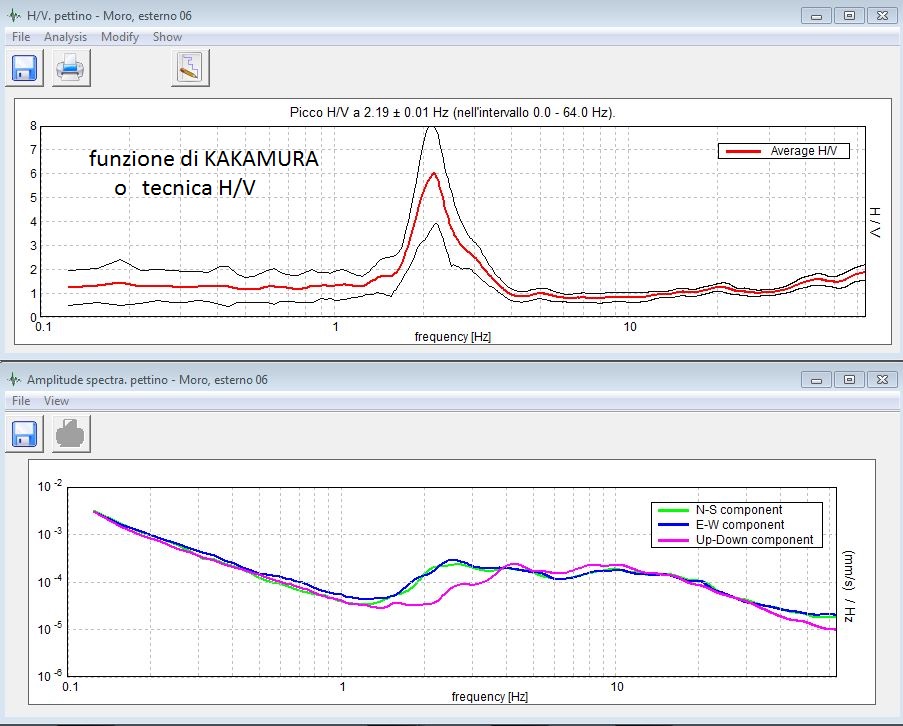903x726 pixels.
Task: Open the View menu in Amplitude spectra window
Action: 57,401
